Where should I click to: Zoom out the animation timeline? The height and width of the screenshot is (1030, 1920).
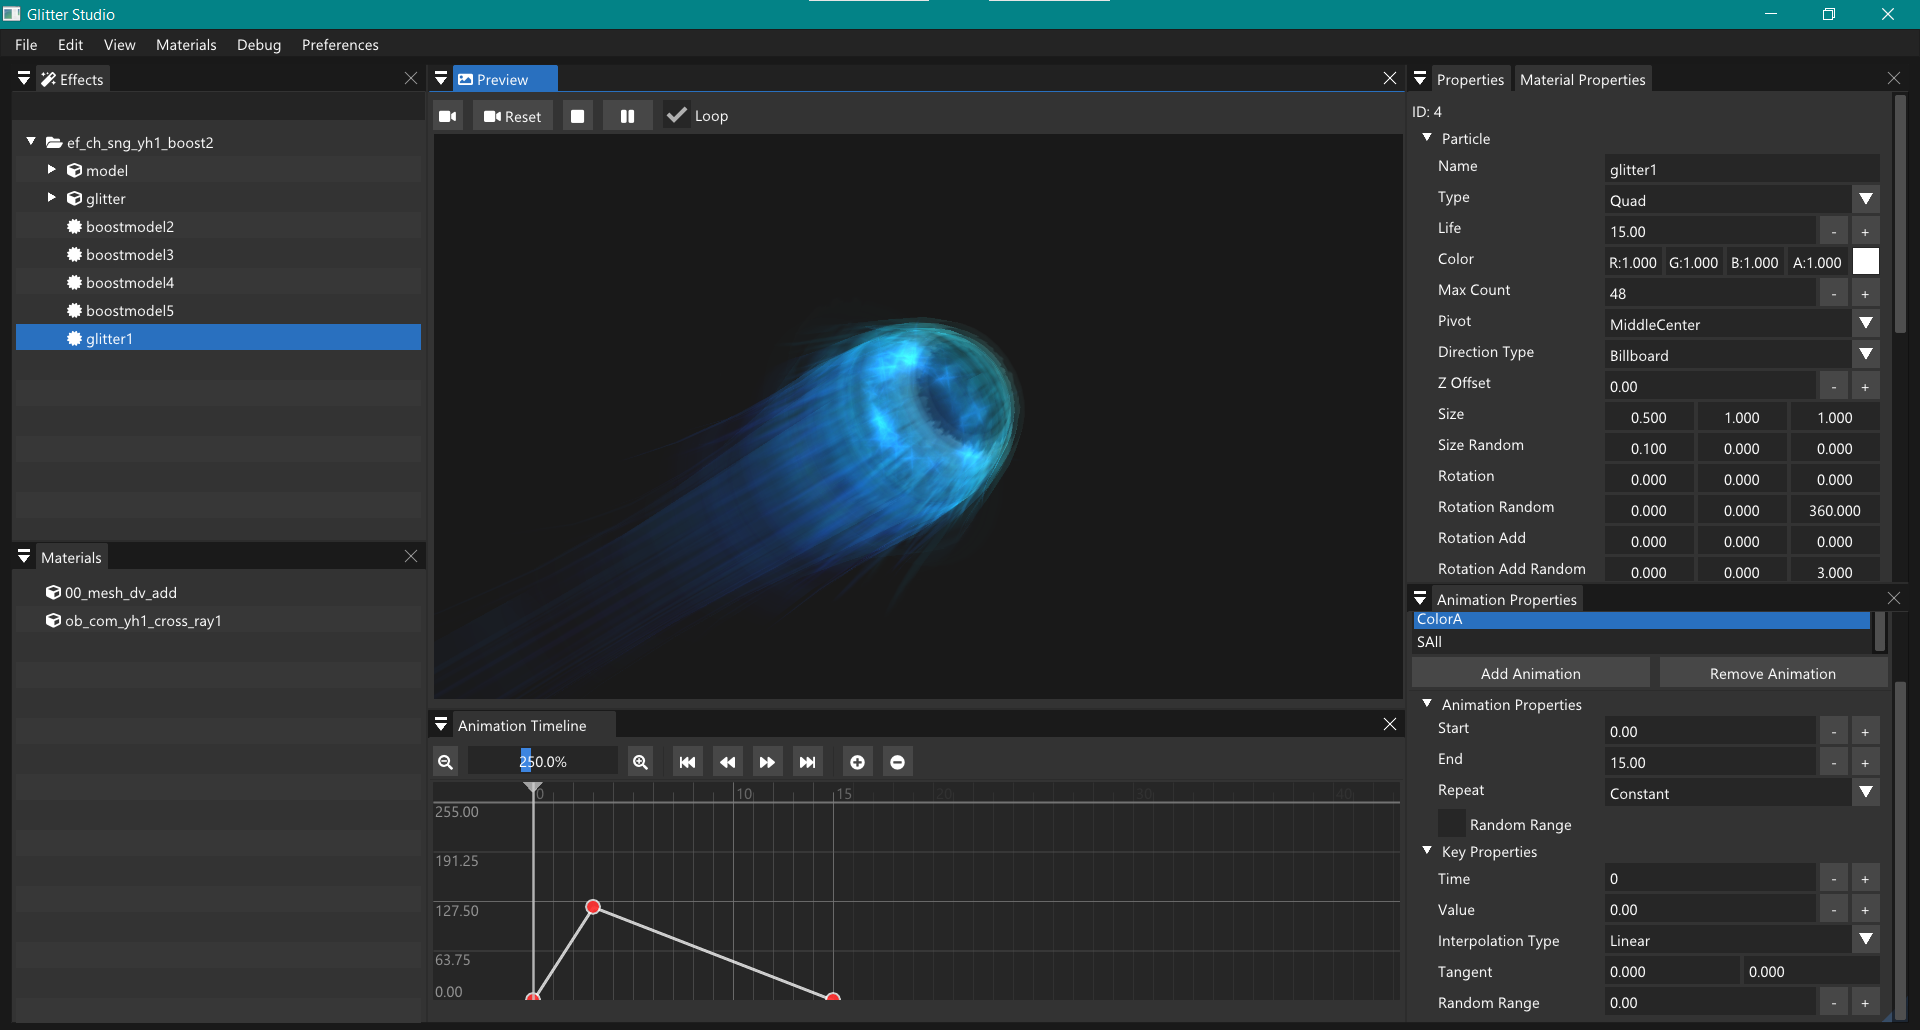point(446,762)
